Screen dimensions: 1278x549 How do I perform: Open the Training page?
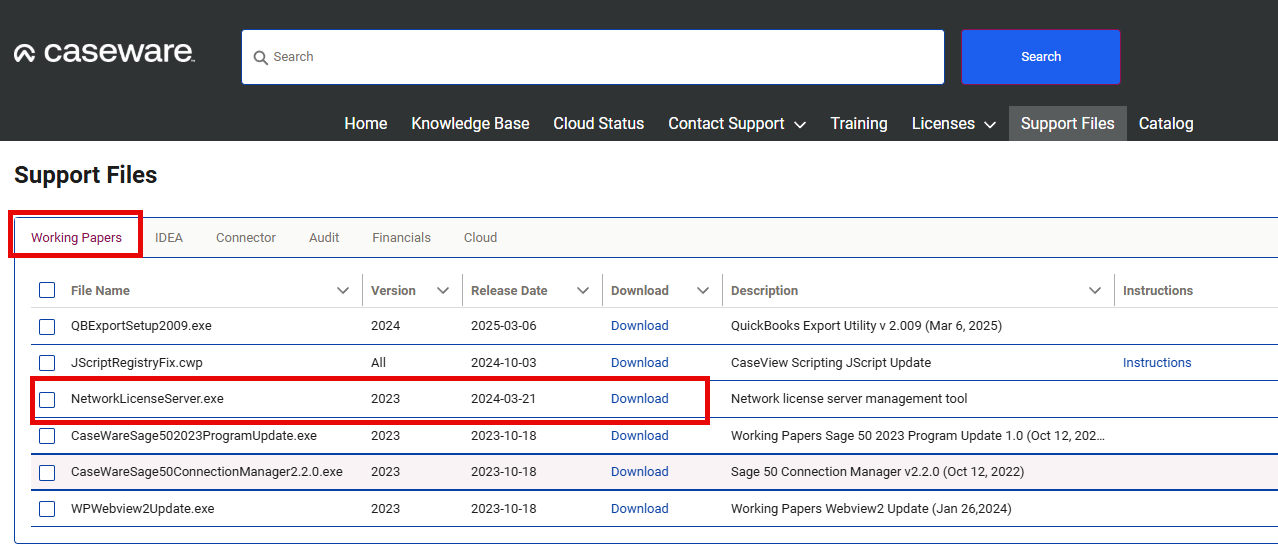[859, 124]
